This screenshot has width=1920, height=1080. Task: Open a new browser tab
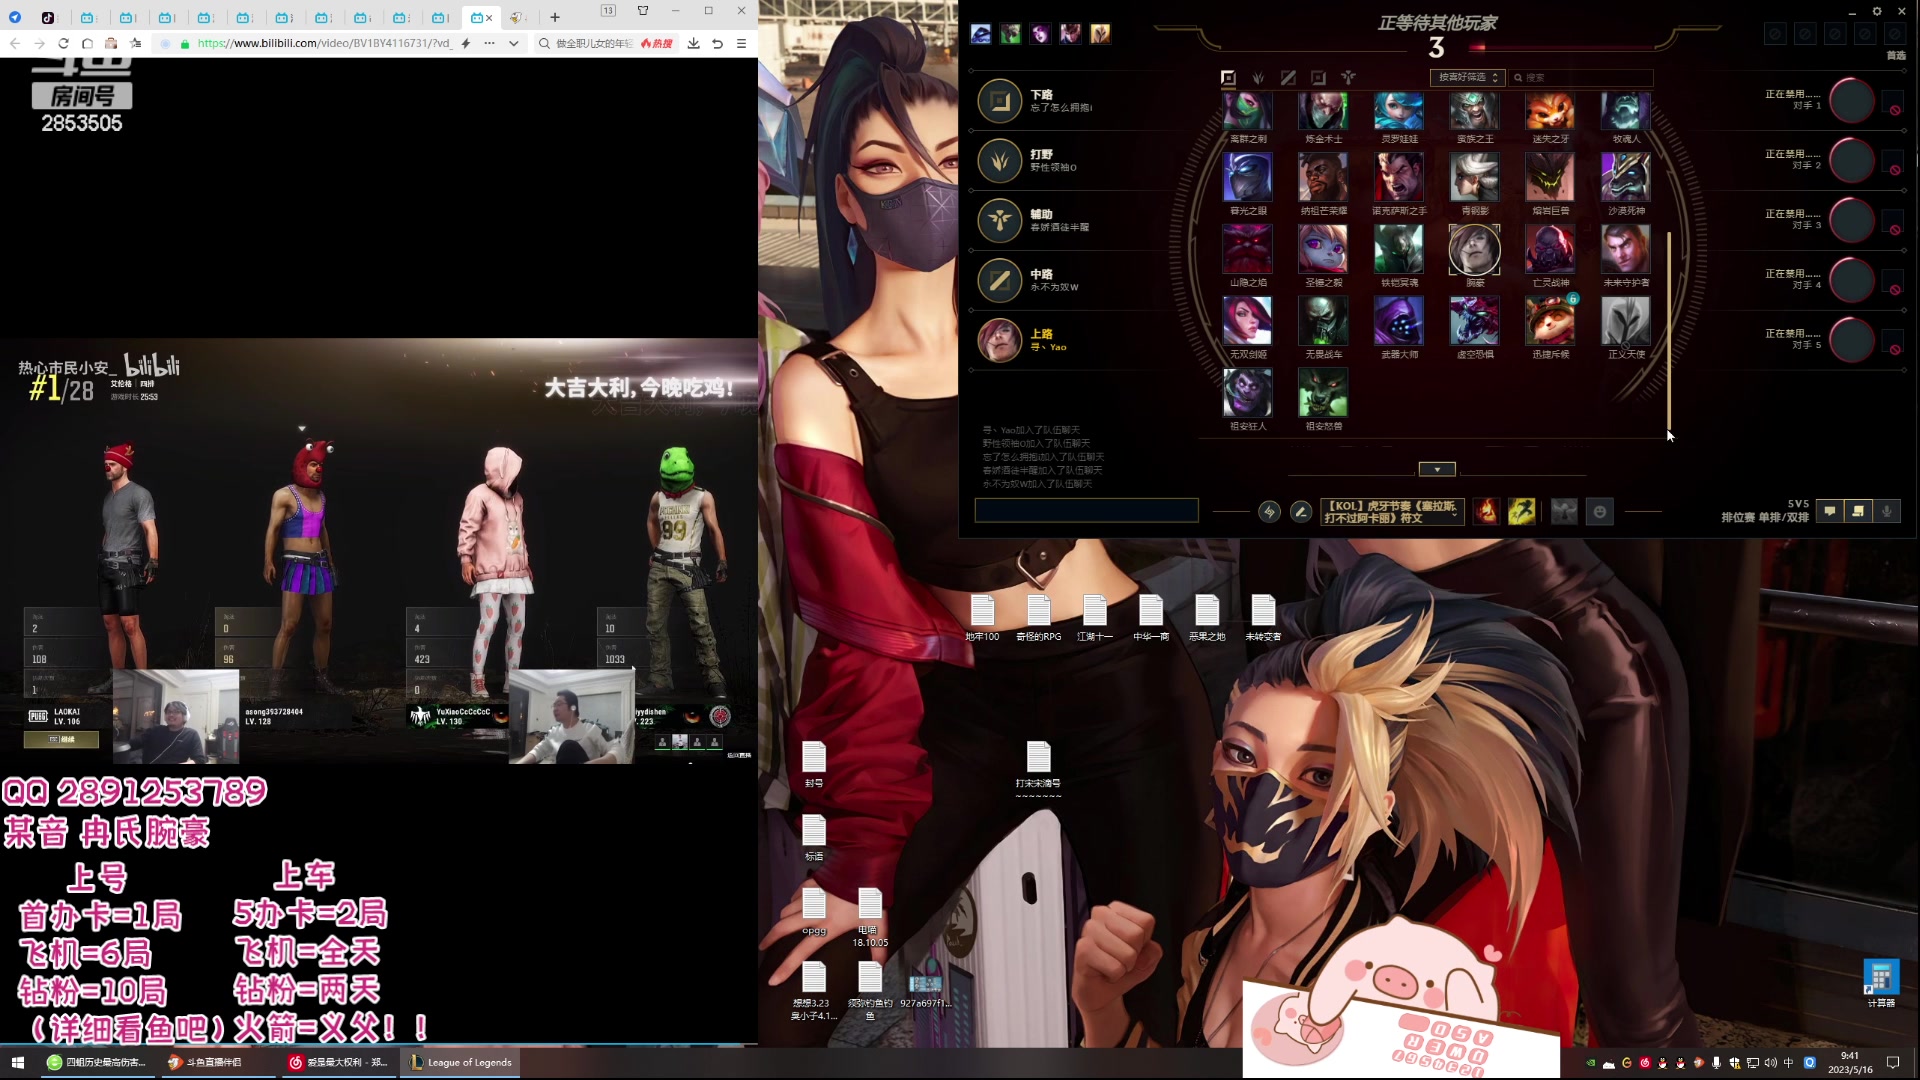tap(555, 17)
